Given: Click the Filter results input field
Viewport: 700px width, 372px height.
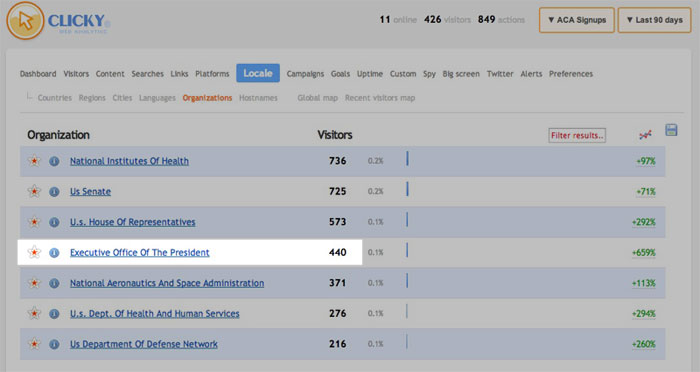Looking at the screenshot, I should tap(577, 135).
